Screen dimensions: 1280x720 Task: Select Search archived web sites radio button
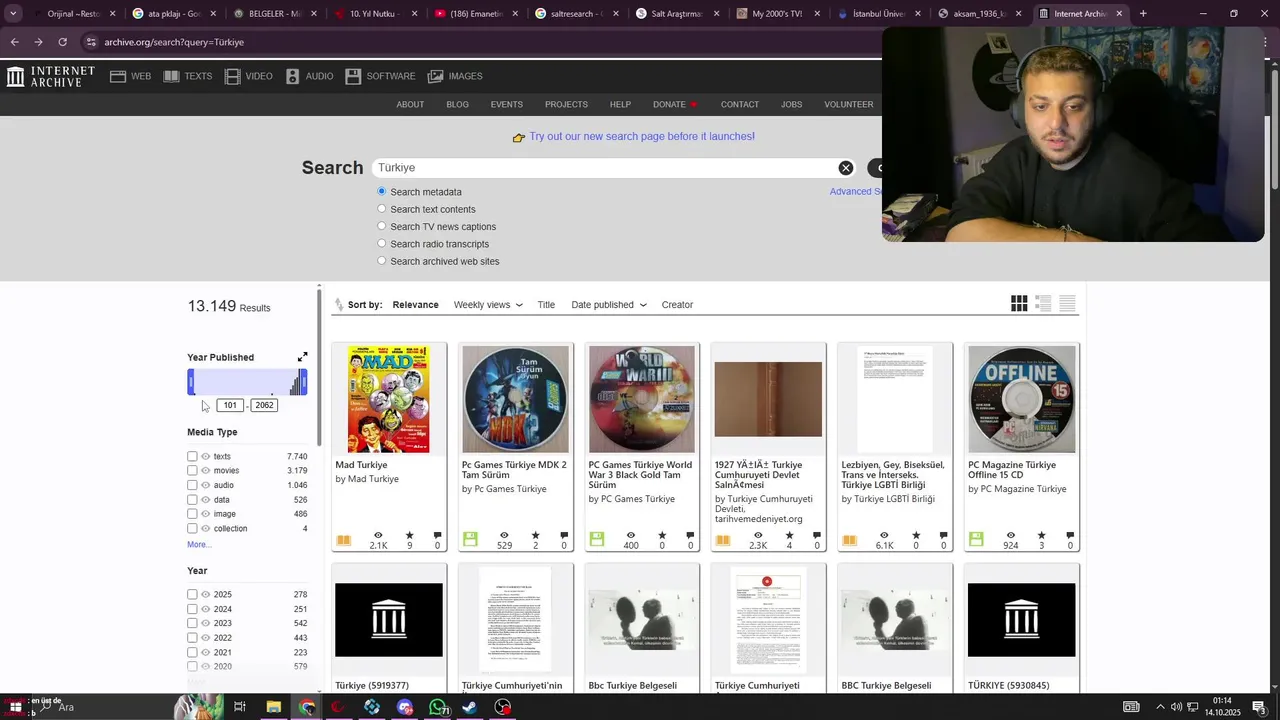point(381,261)
